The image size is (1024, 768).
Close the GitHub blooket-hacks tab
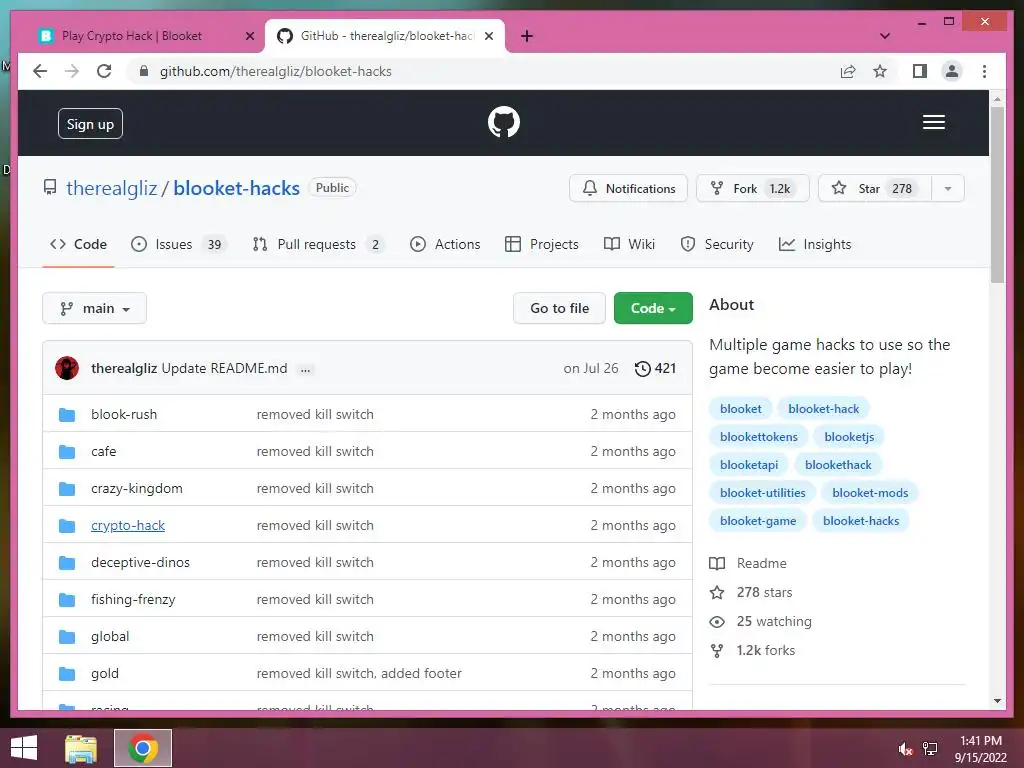(488, 37)
